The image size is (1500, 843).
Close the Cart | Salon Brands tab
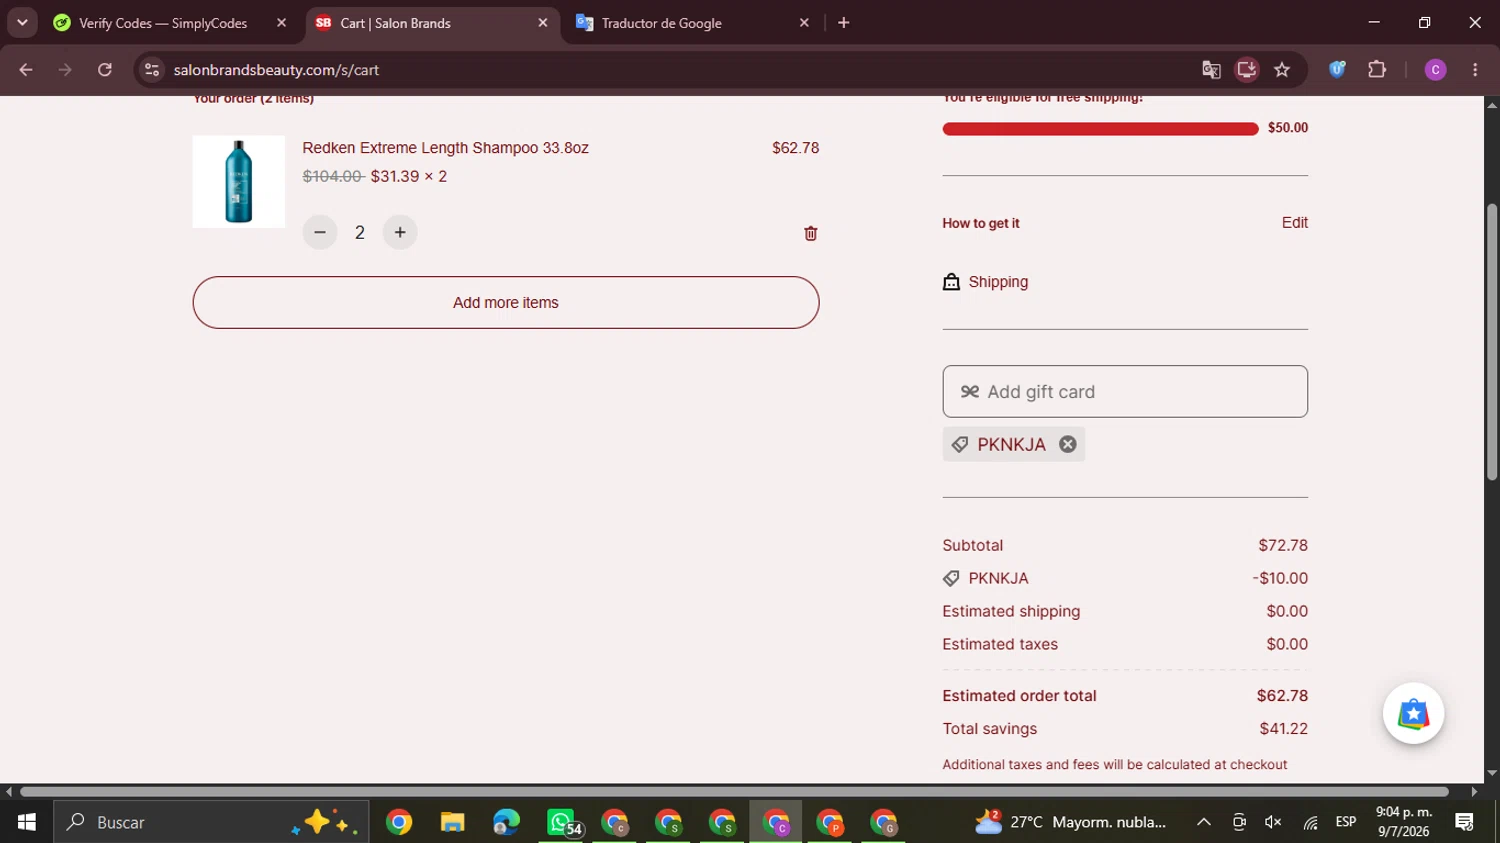(x=543, y=23)
